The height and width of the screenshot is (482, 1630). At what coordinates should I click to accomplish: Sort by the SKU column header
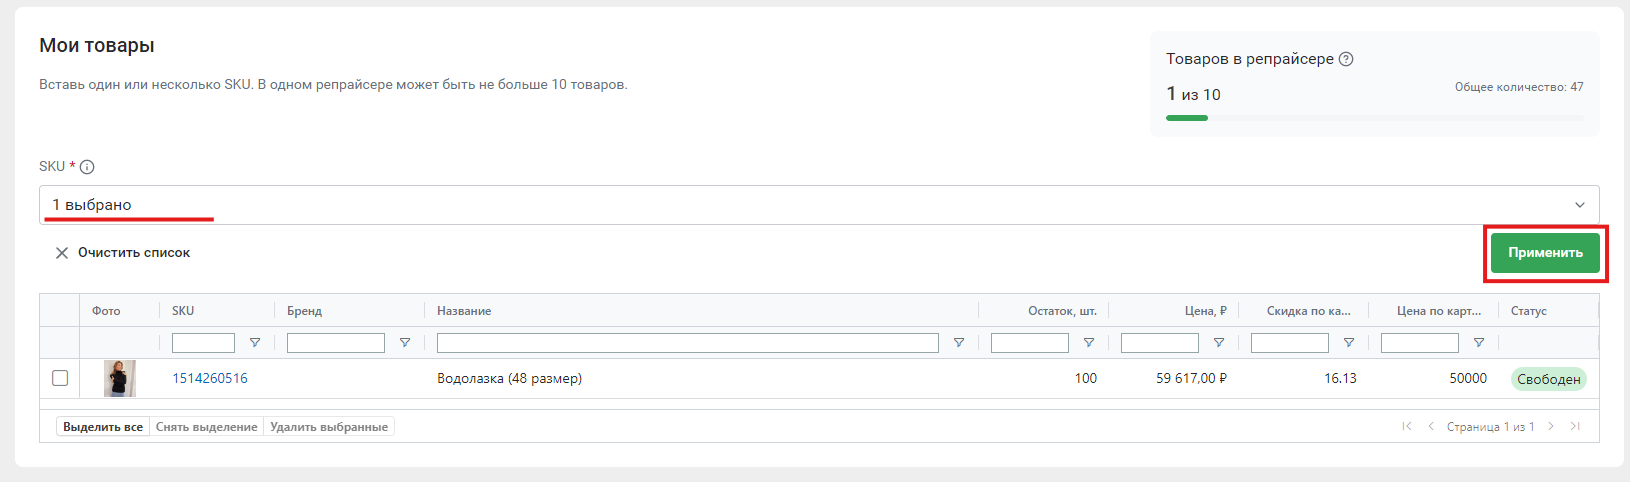click(183, 311)
